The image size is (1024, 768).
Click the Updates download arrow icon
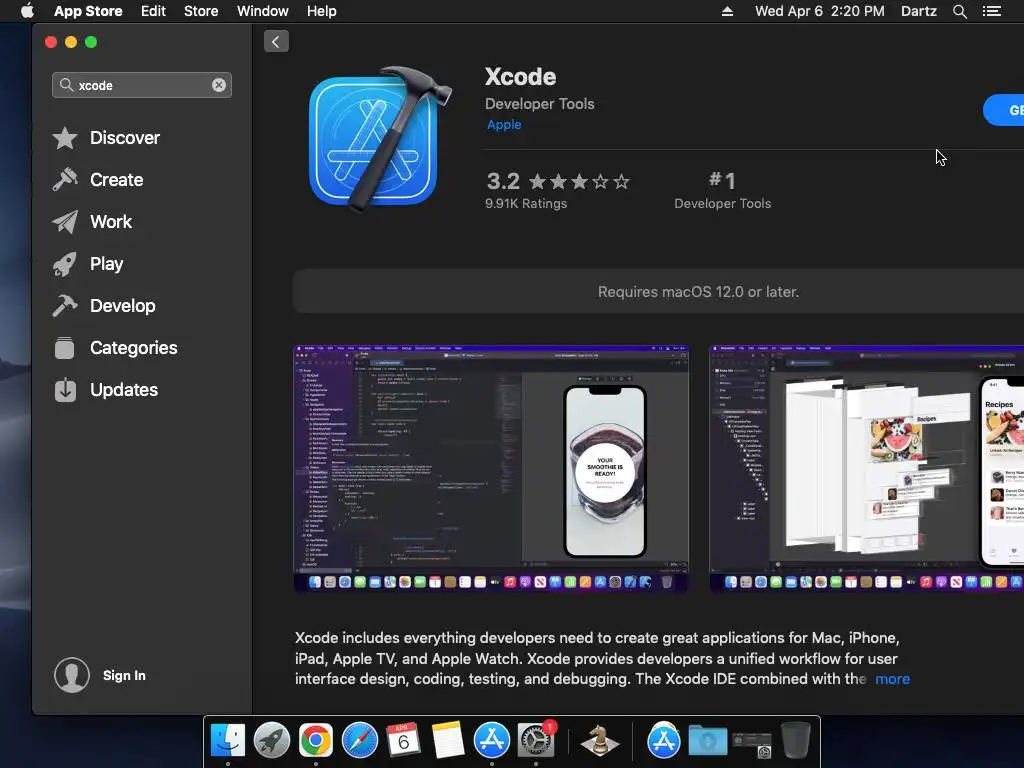coord(65,390)
